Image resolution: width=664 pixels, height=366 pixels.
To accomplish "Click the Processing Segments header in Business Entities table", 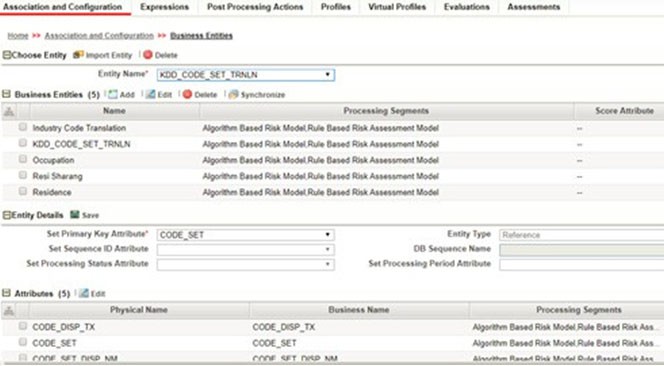I will 386,111.
